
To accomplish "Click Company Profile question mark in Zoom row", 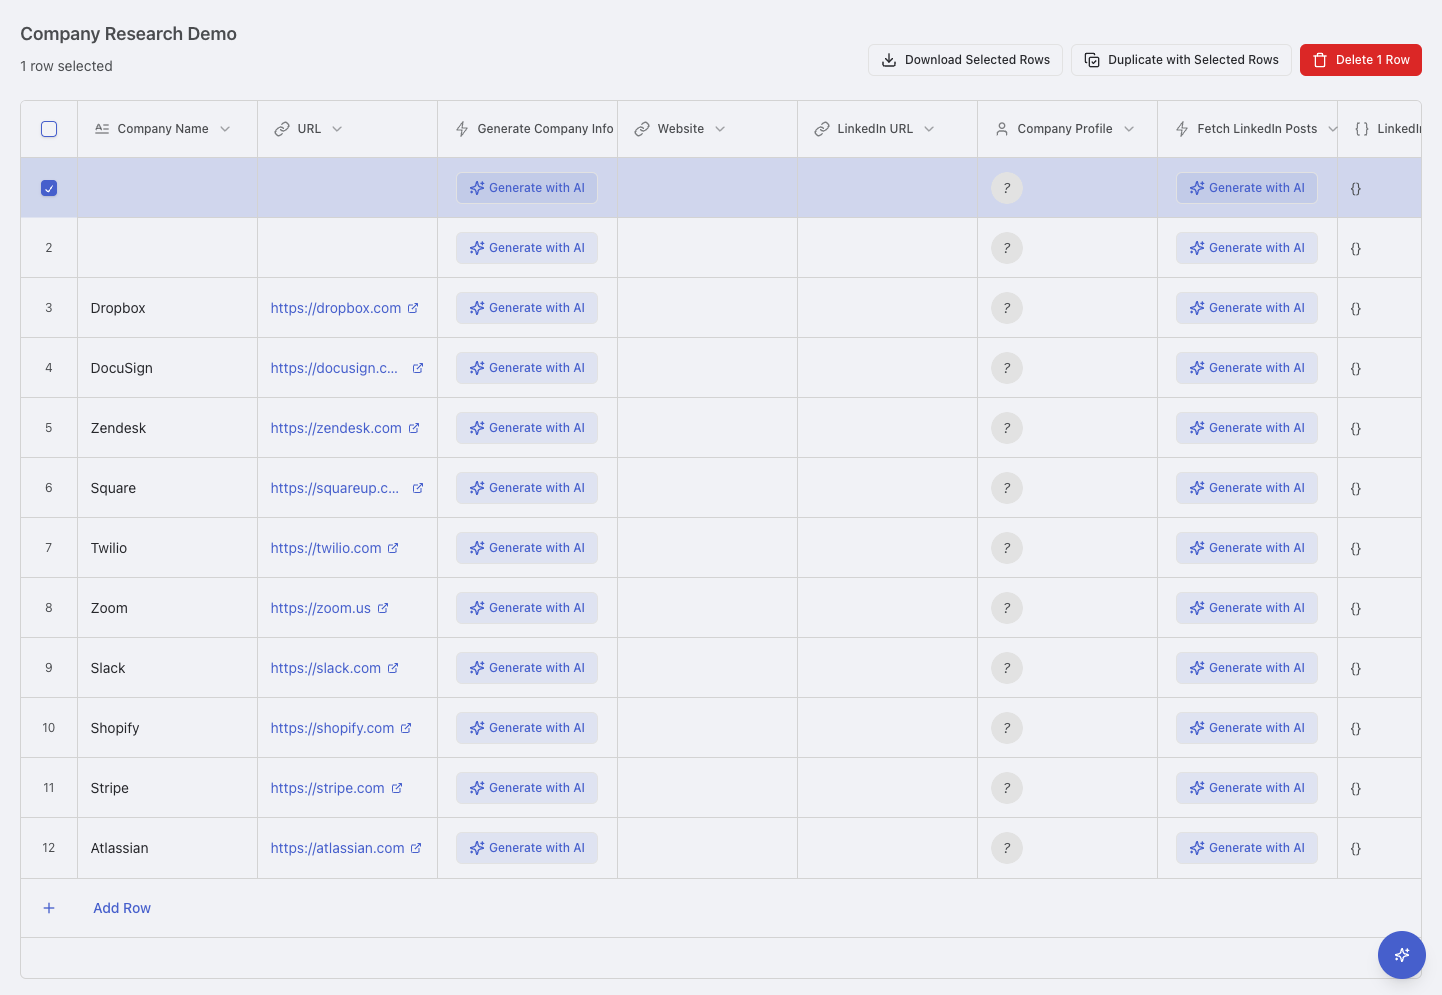I will 1007,608.
